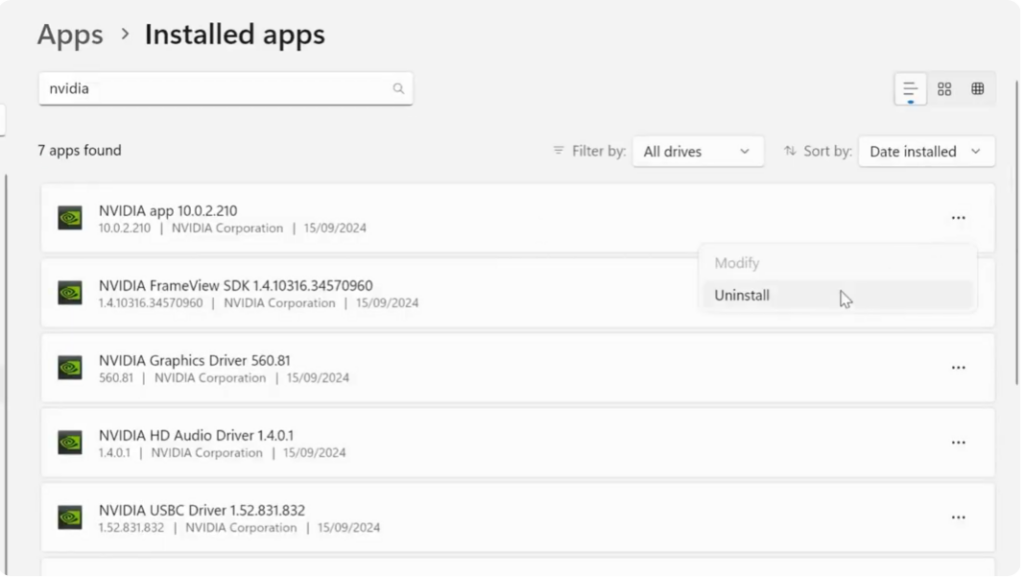Image resolution: width=1024 pixels, height=578 pixels.
Task: Select Modify in the context menu
Action: (737, 263)
